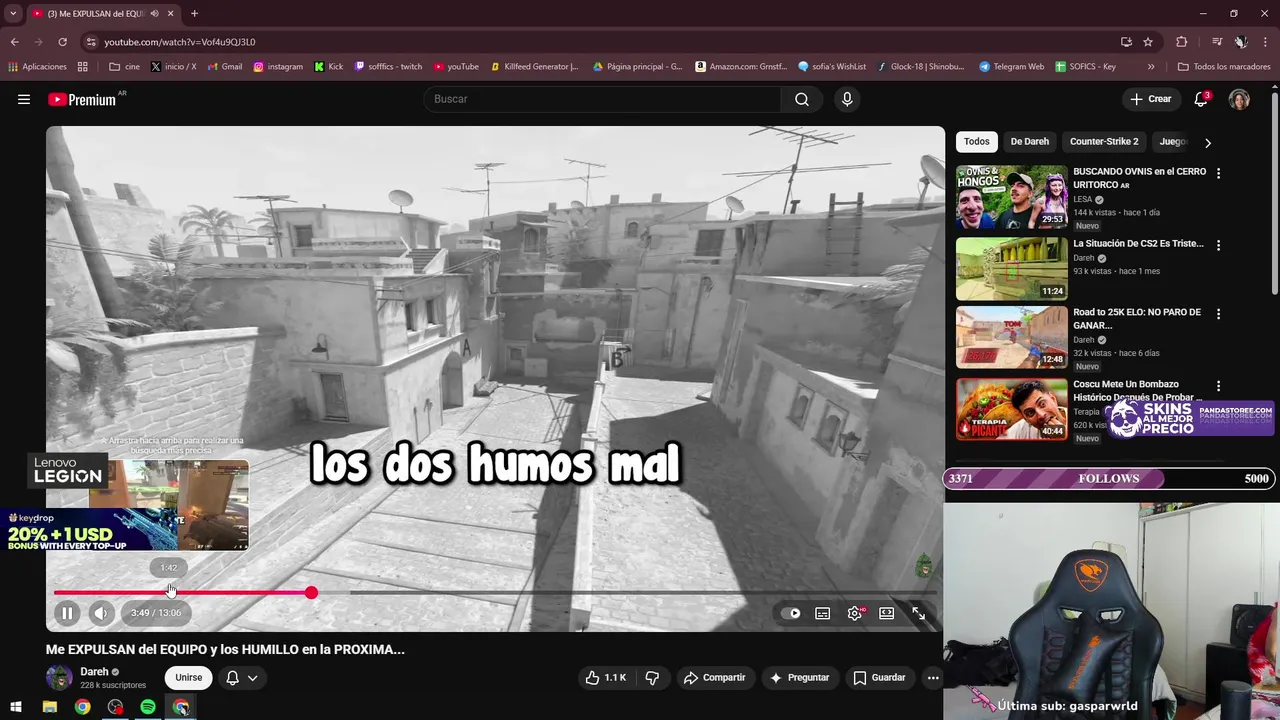
Task: Open the Kick bookmark
Action: tap(329, 67)
